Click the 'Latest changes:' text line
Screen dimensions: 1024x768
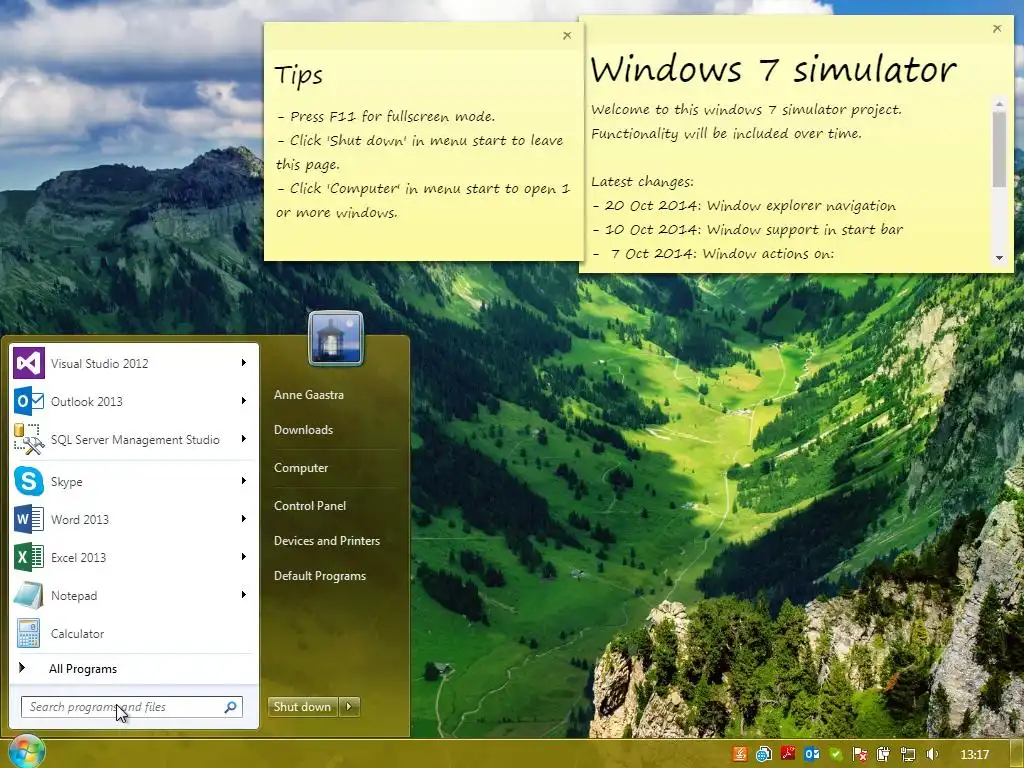(643, 182)
